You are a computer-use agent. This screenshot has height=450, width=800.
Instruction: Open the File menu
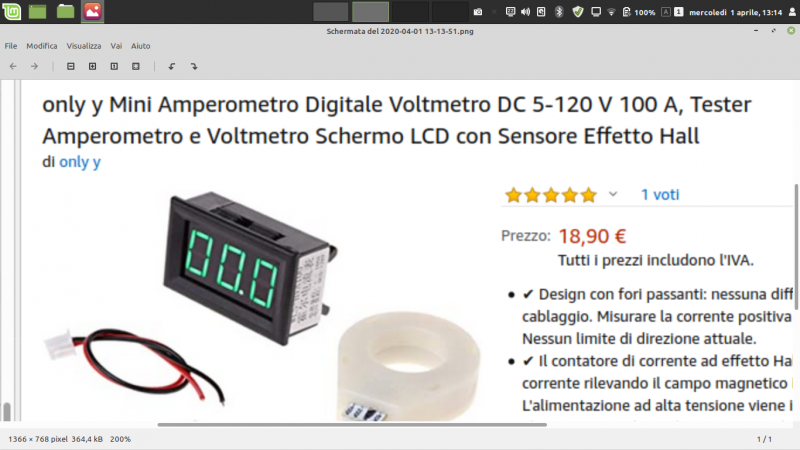[11, 46]
